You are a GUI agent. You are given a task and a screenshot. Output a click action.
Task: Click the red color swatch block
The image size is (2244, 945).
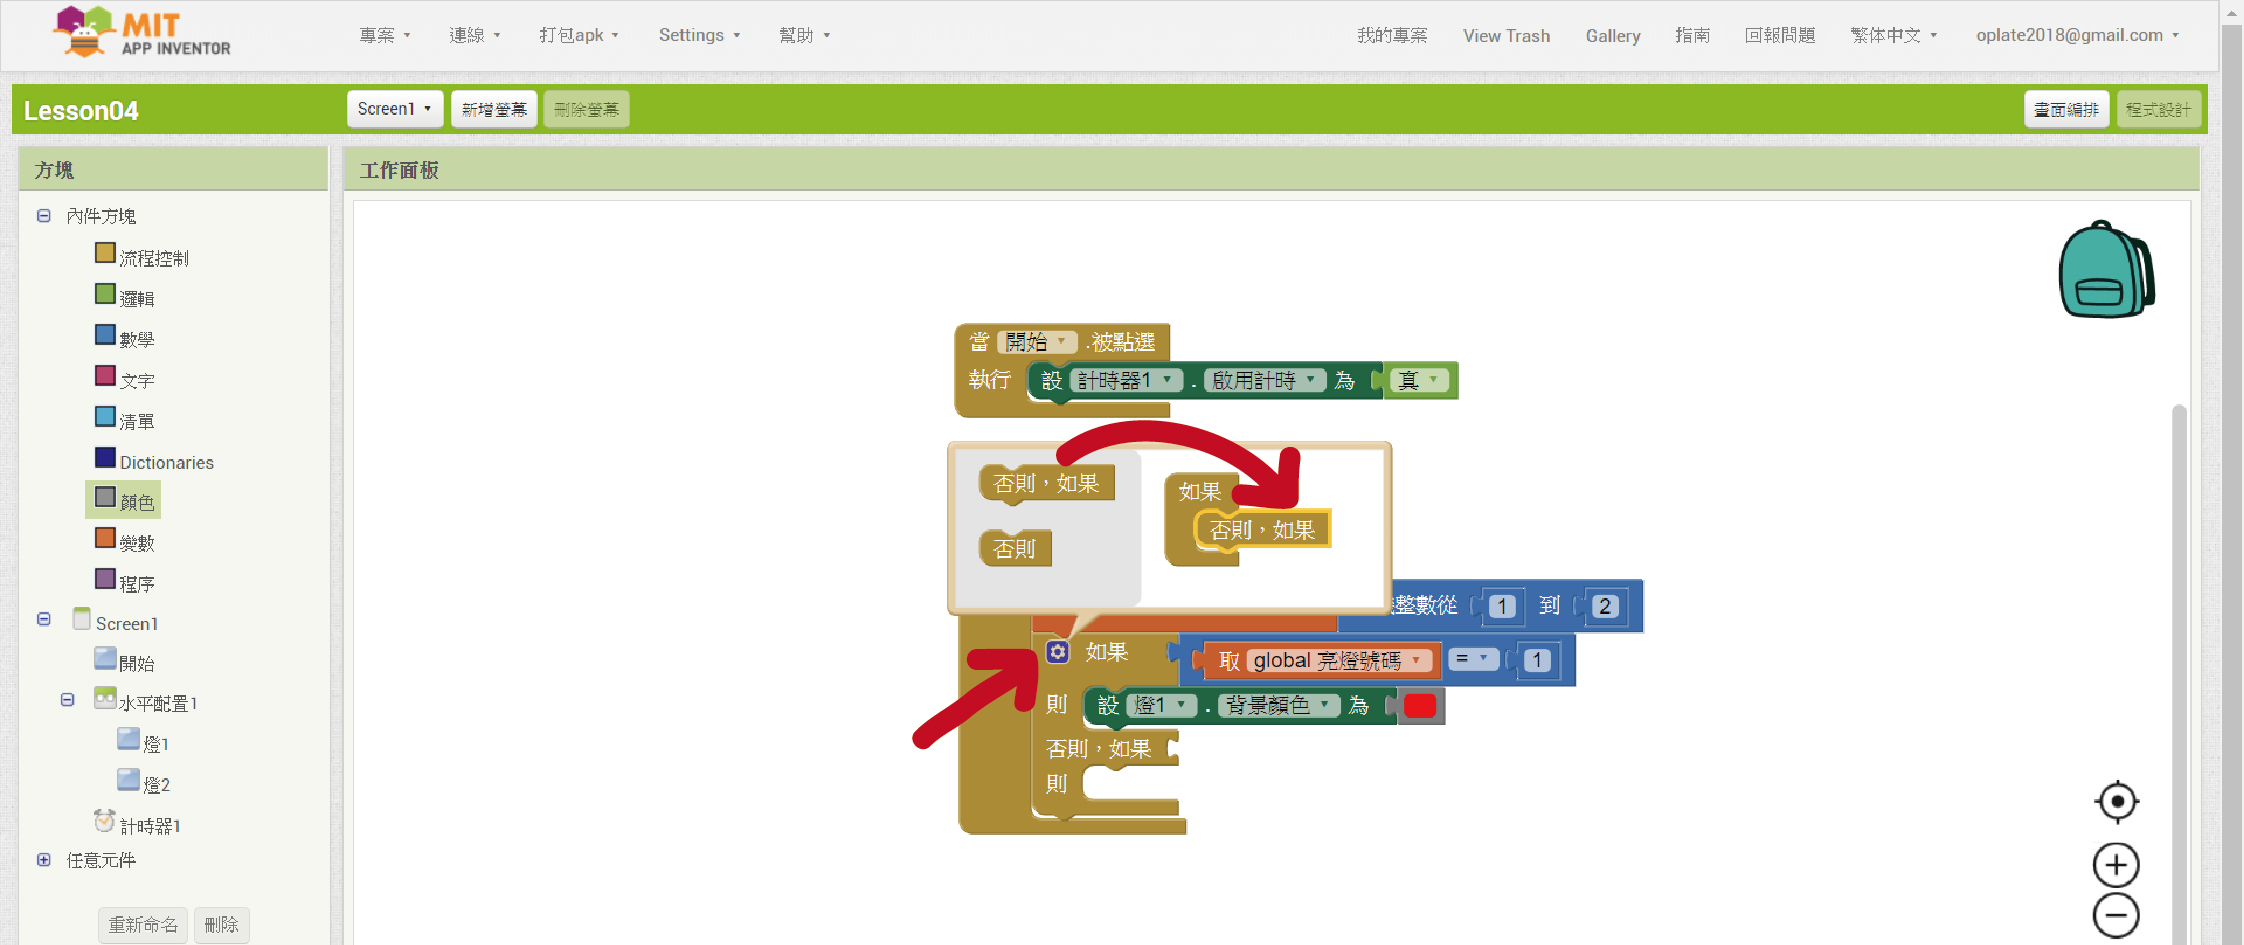coord(1419,705)
